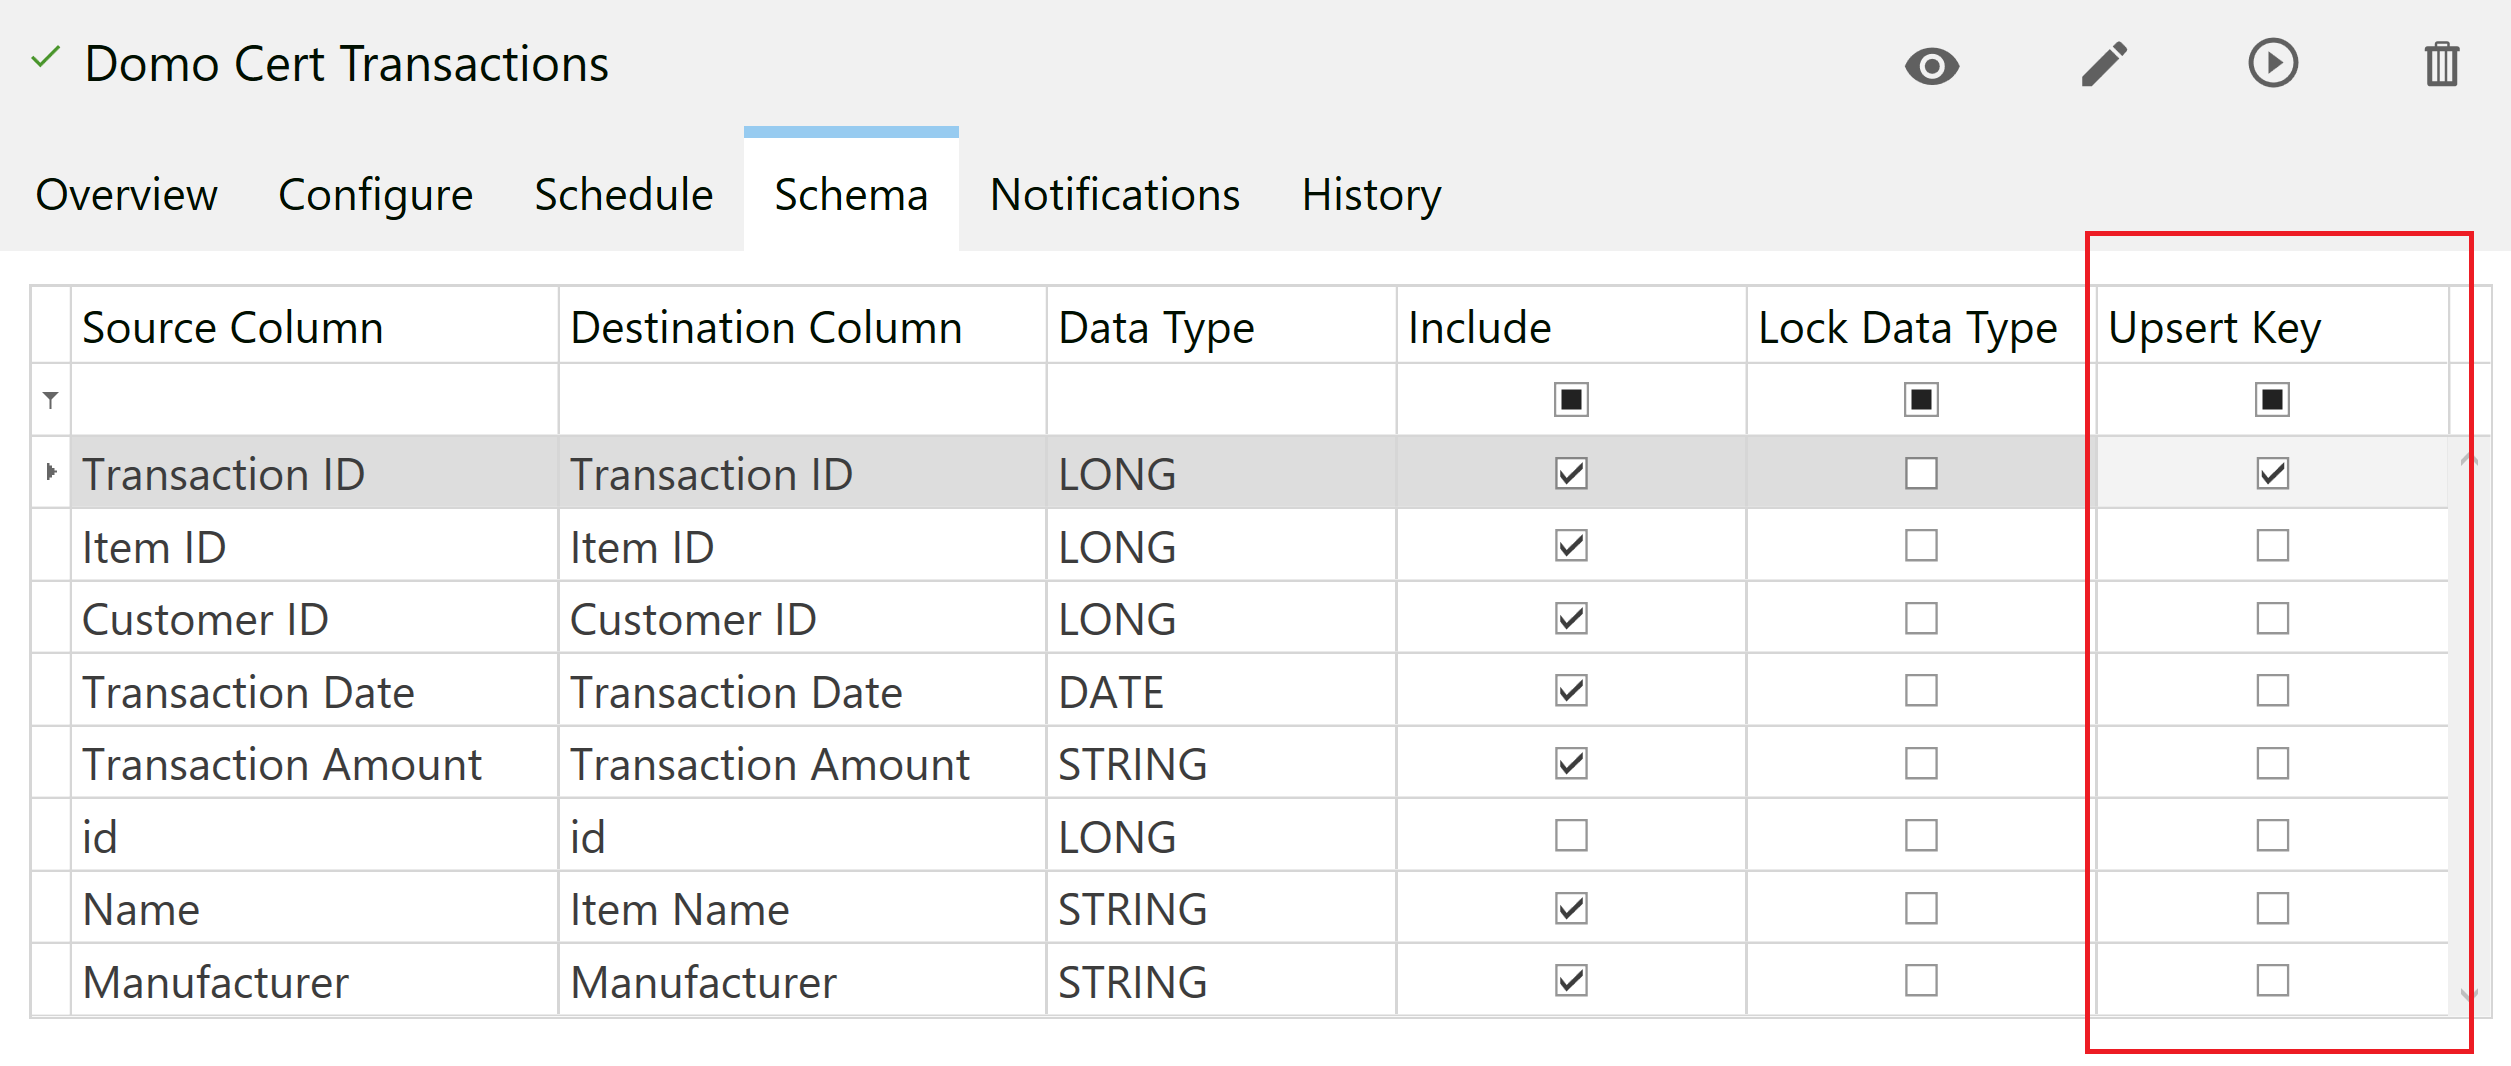2511x1066 pixels.
Task: Click the eye preview icon
Action: pyautogui.click(x=1931, y=66)
